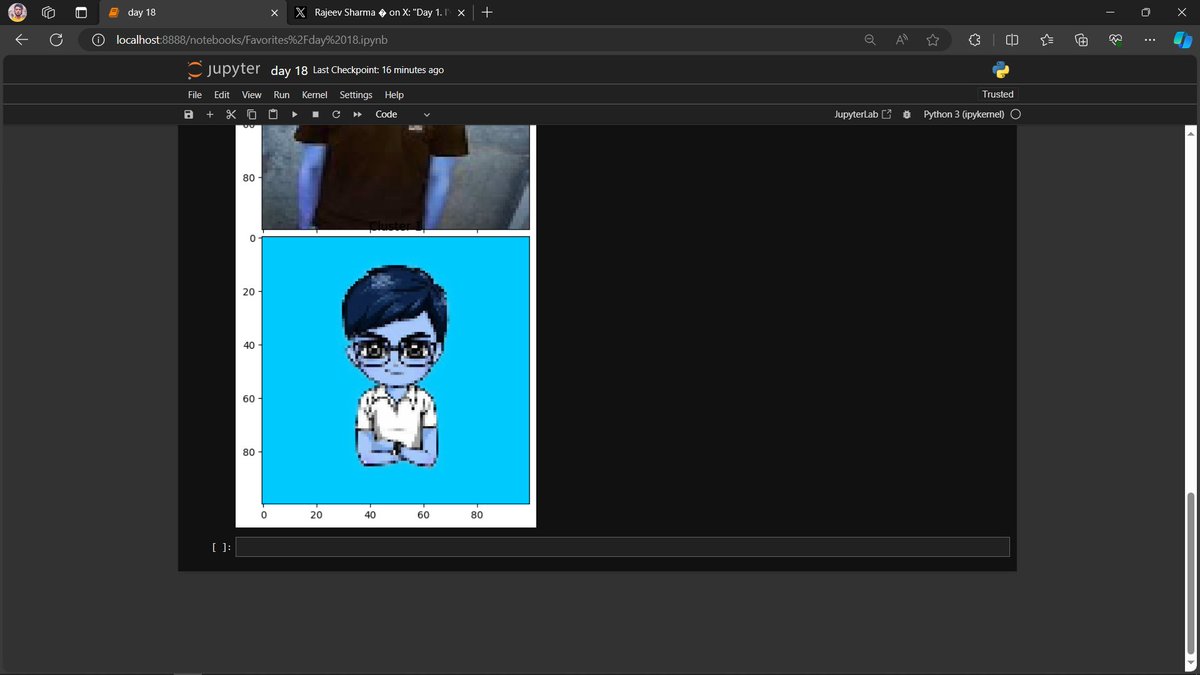Click the photo plot of person

click(x=395, y=177)
